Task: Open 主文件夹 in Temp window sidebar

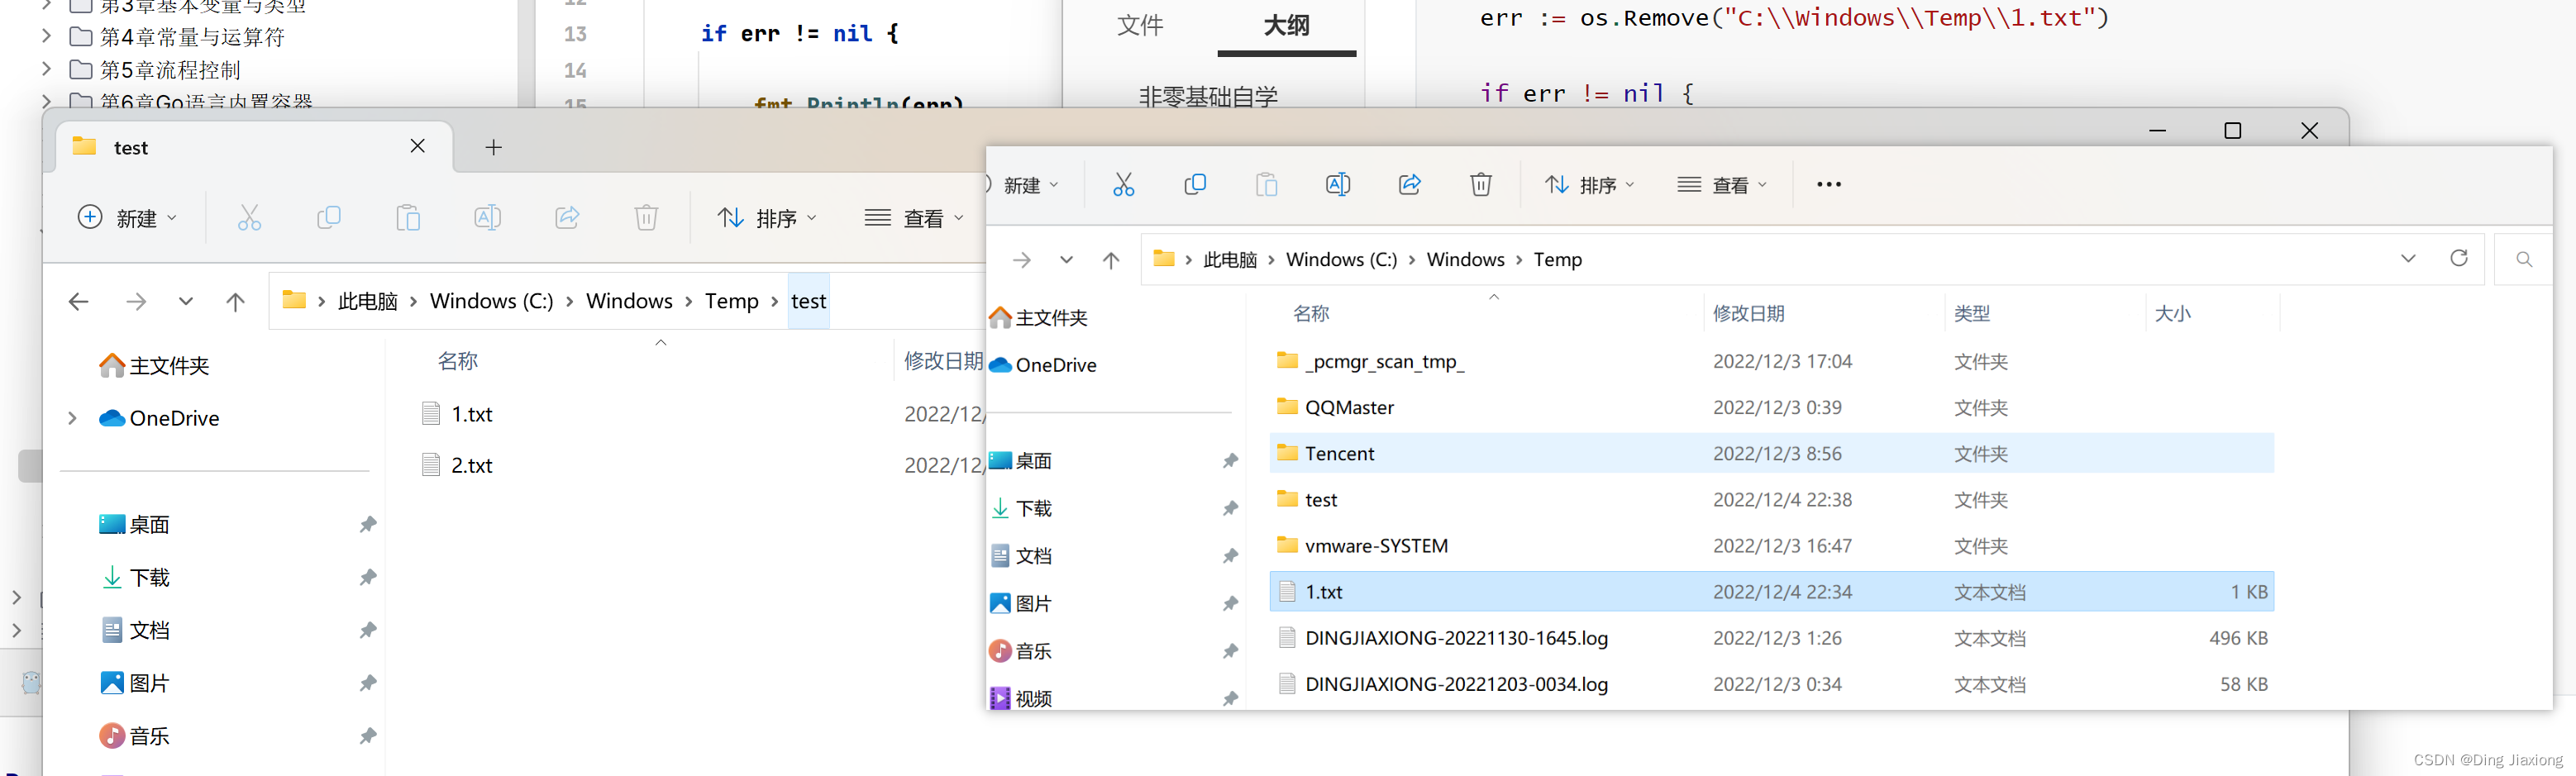Action: point(1038,318)
